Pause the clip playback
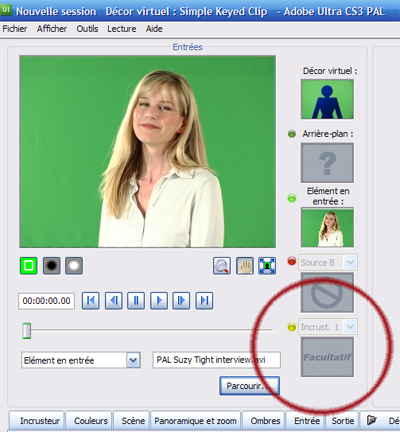Image resolution: width=400 pixels, height=432 pixels. (136, 301)
